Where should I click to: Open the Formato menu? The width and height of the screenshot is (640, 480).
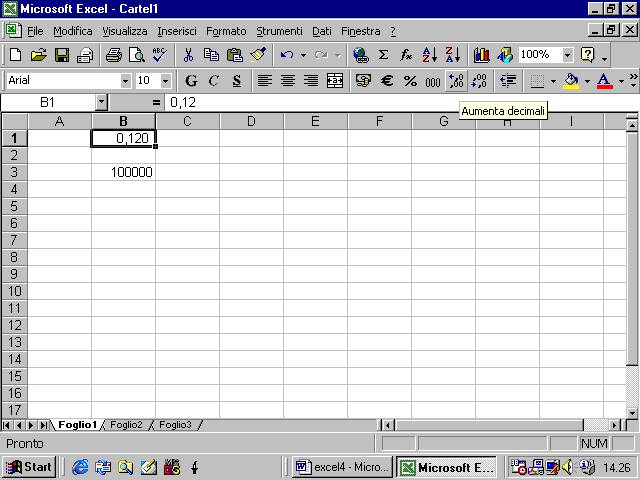226,31
